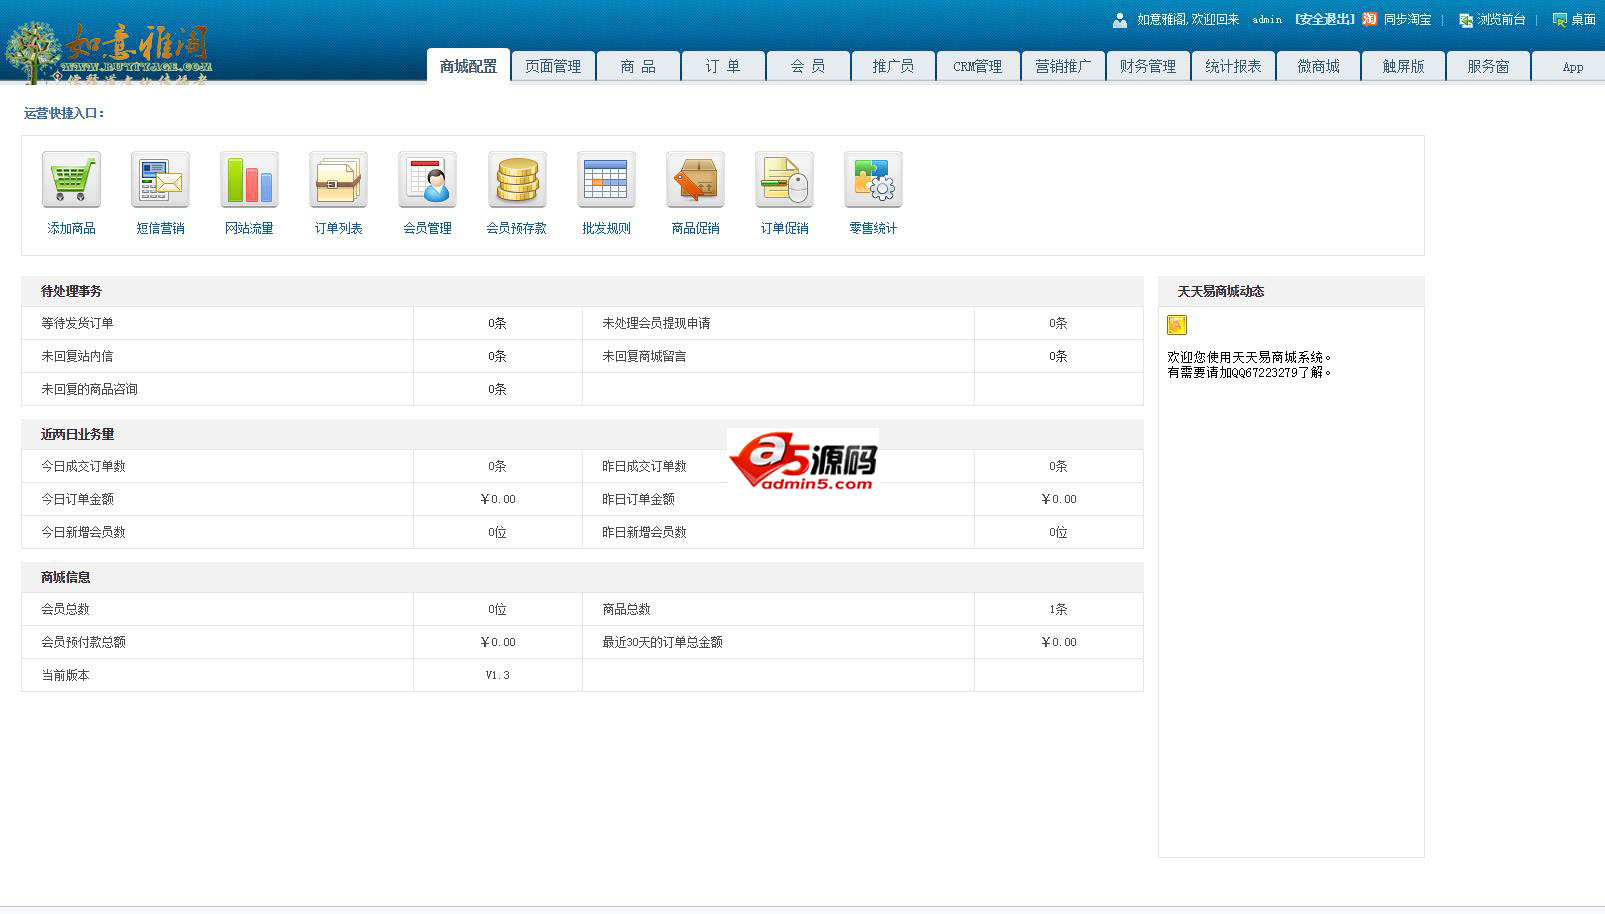Open the 触屏版 tab
1605x914 pixels.
coord(1403,66)
